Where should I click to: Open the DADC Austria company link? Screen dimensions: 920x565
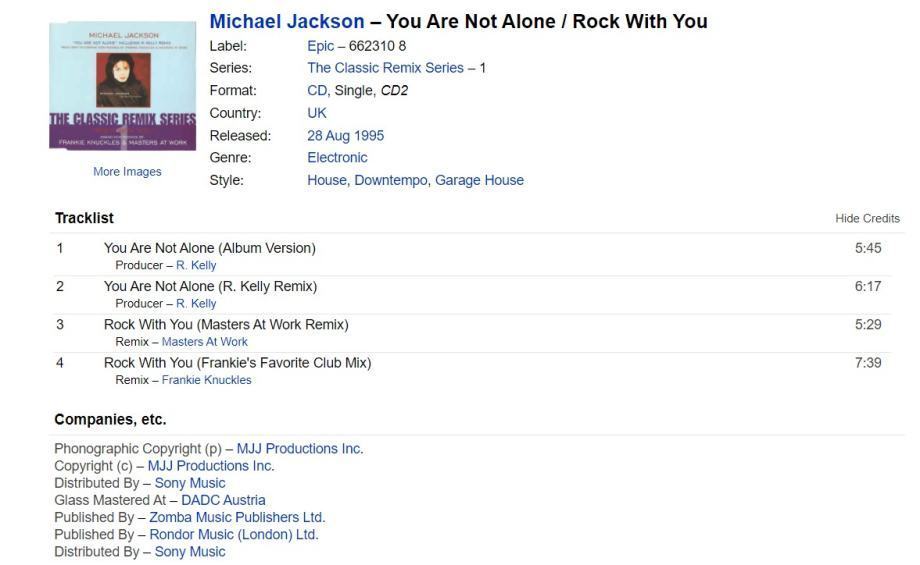pyautogui.click(x=223, y=500)
